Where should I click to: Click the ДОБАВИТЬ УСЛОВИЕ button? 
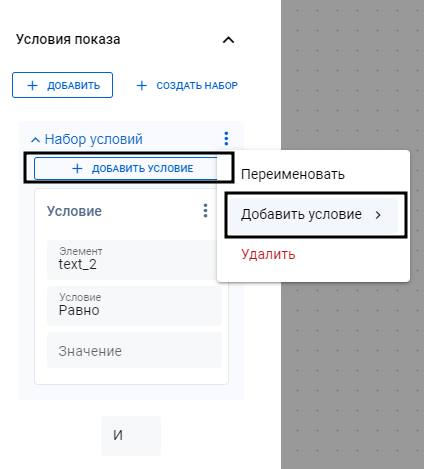coord(126,168)
